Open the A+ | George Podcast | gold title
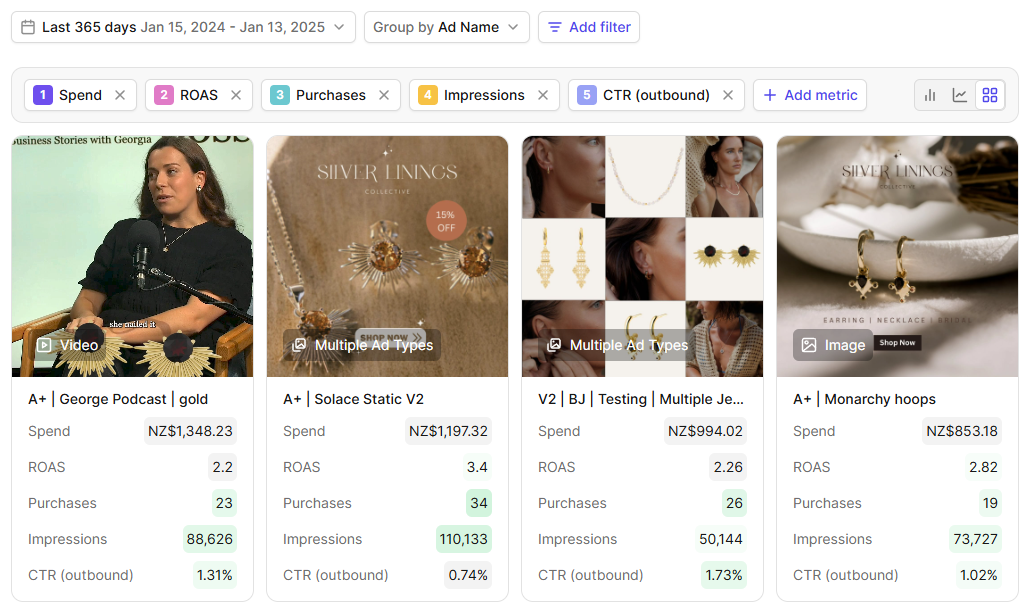Image resolution: width=1030 pixels, height=606 pixels. coord(118,399)
